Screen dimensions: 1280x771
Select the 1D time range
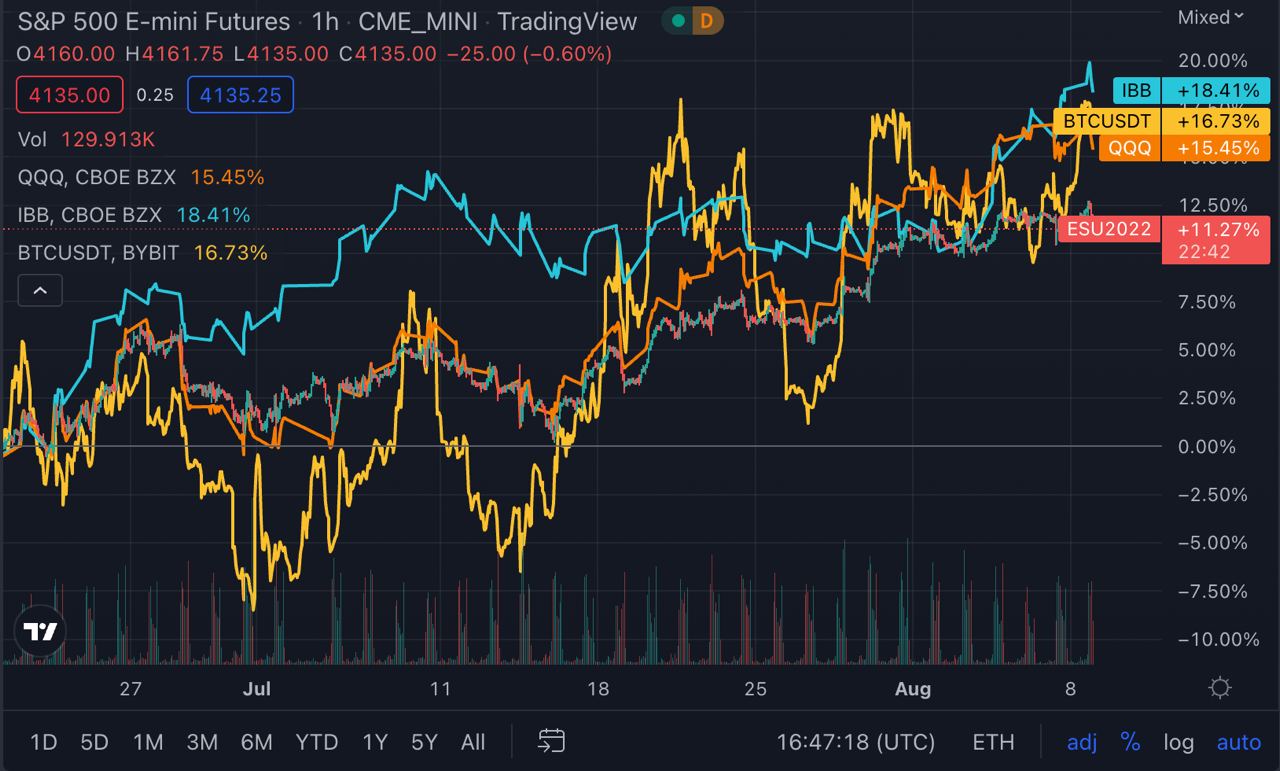pos(43,742)
